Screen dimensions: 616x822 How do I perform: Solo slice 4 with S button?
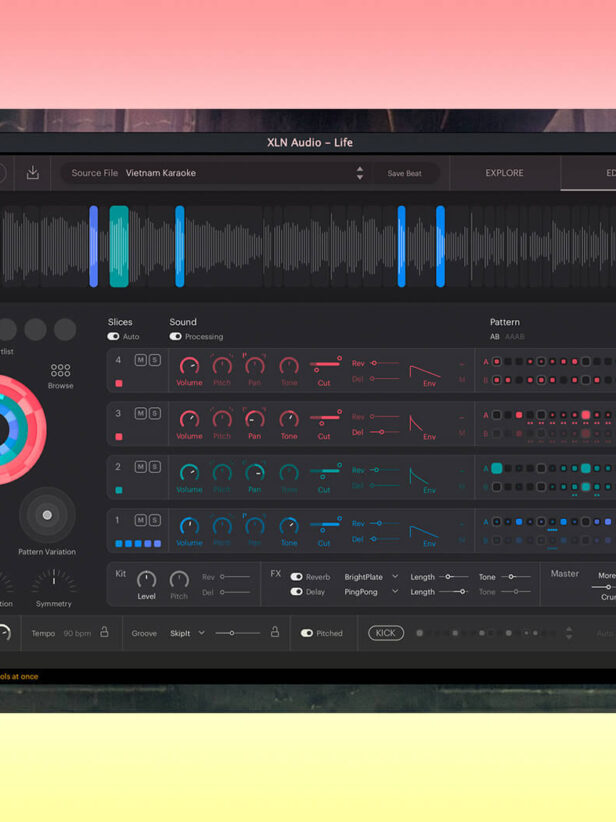pyautogui.click(x=155, y=360)
